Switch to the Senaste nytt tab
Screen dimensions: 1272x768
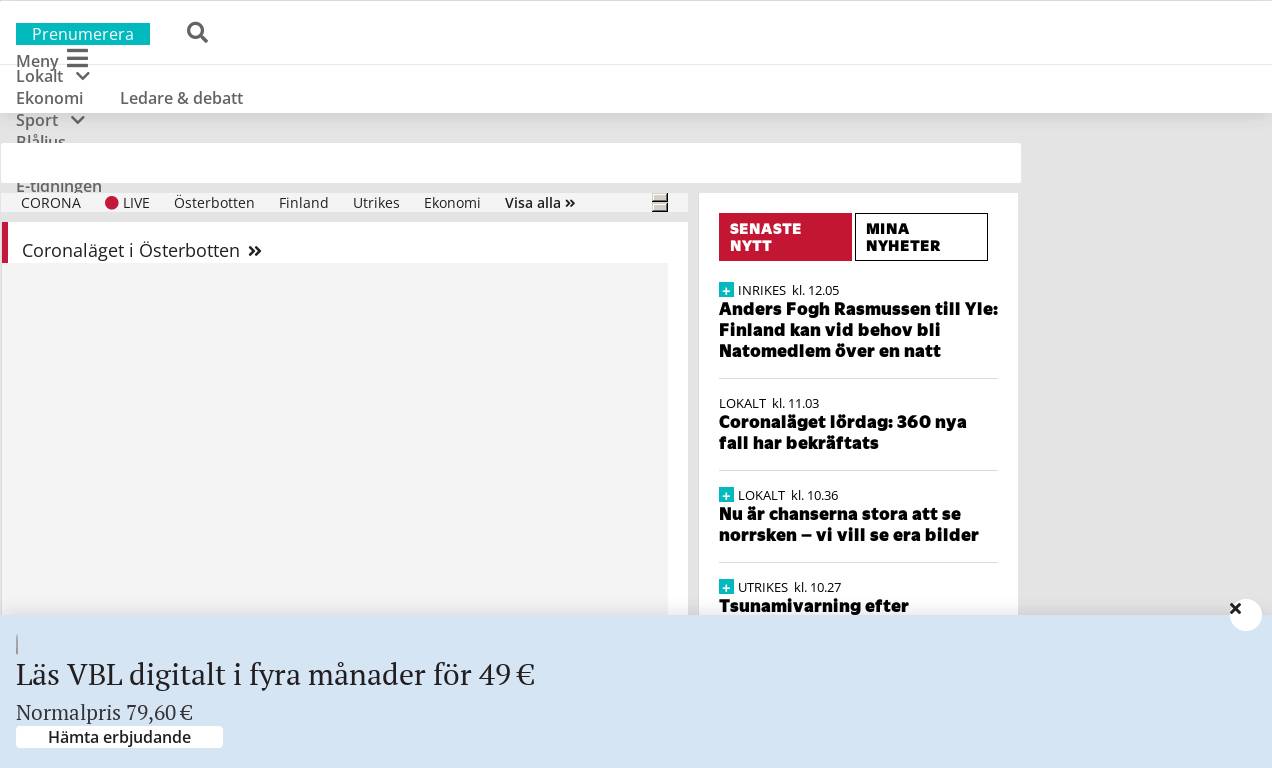click(785, 237)
